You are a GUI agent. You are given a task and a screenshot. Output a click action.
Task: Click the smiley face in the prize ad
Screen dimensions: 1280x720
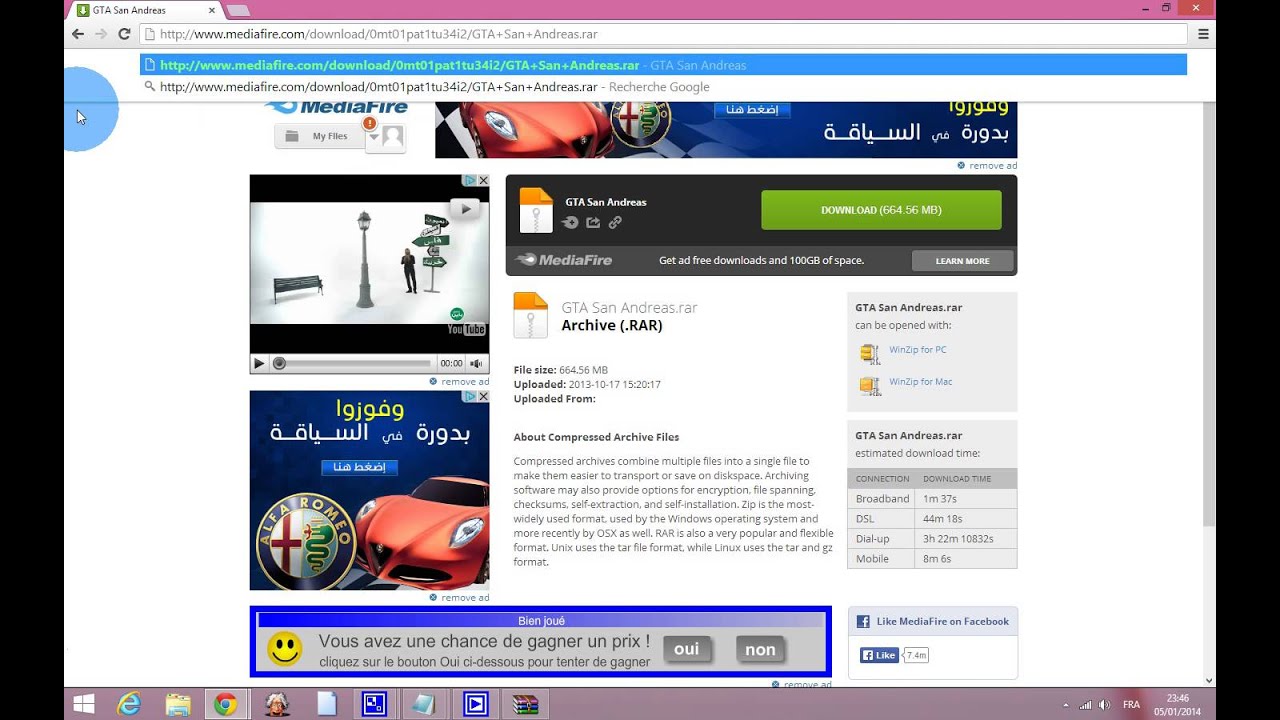[285, 650]
